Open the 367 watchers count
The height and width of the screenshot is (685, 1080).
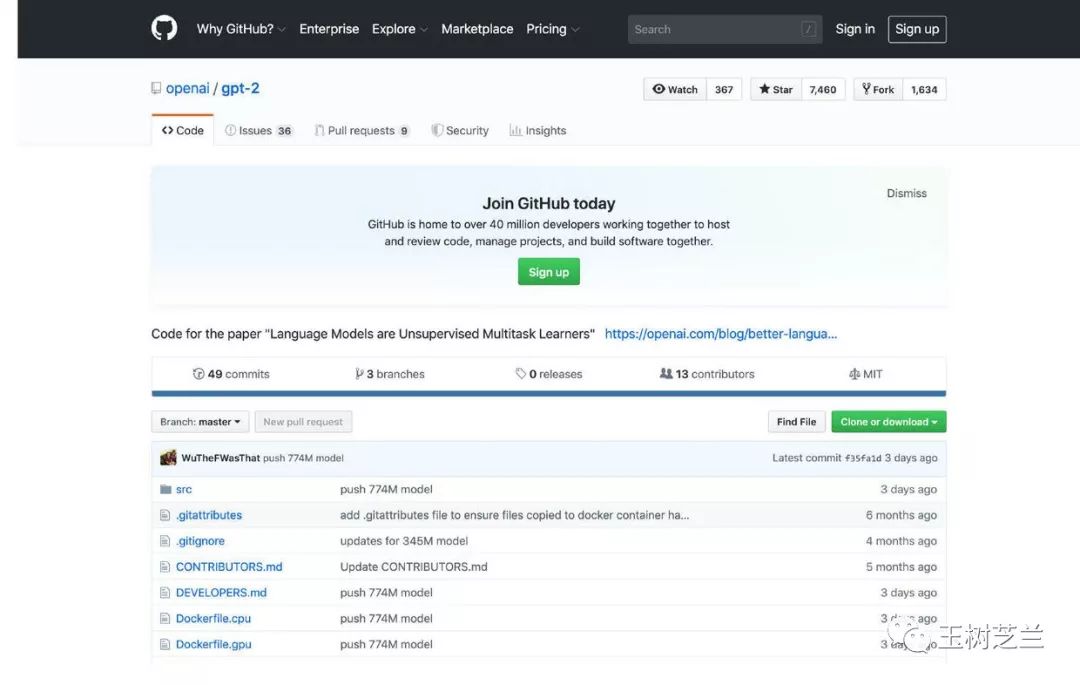(x=724, y=89)
